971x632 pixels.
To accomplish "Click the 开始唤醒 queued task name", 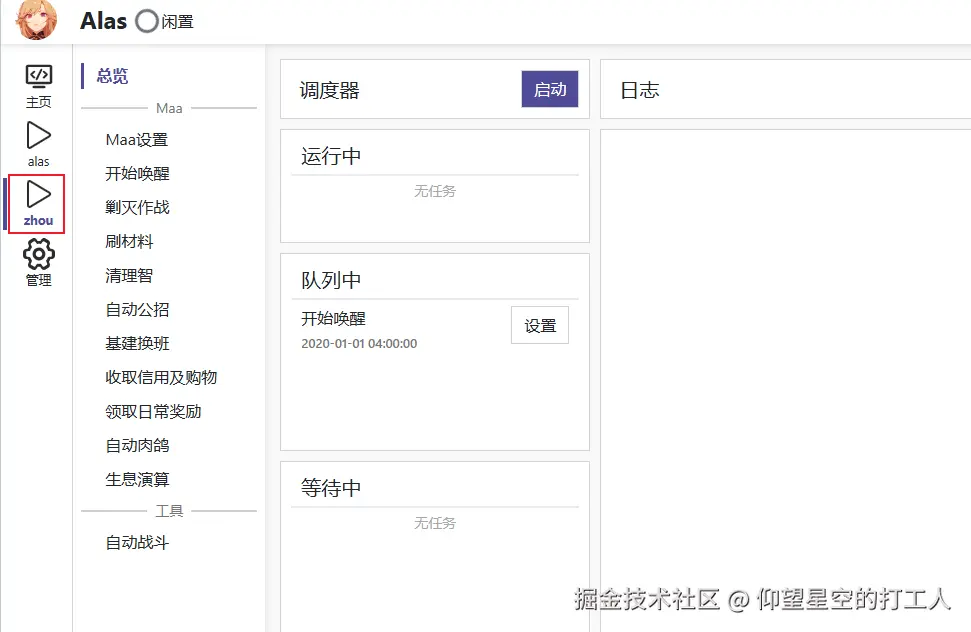I will click(x=333, y=319).
